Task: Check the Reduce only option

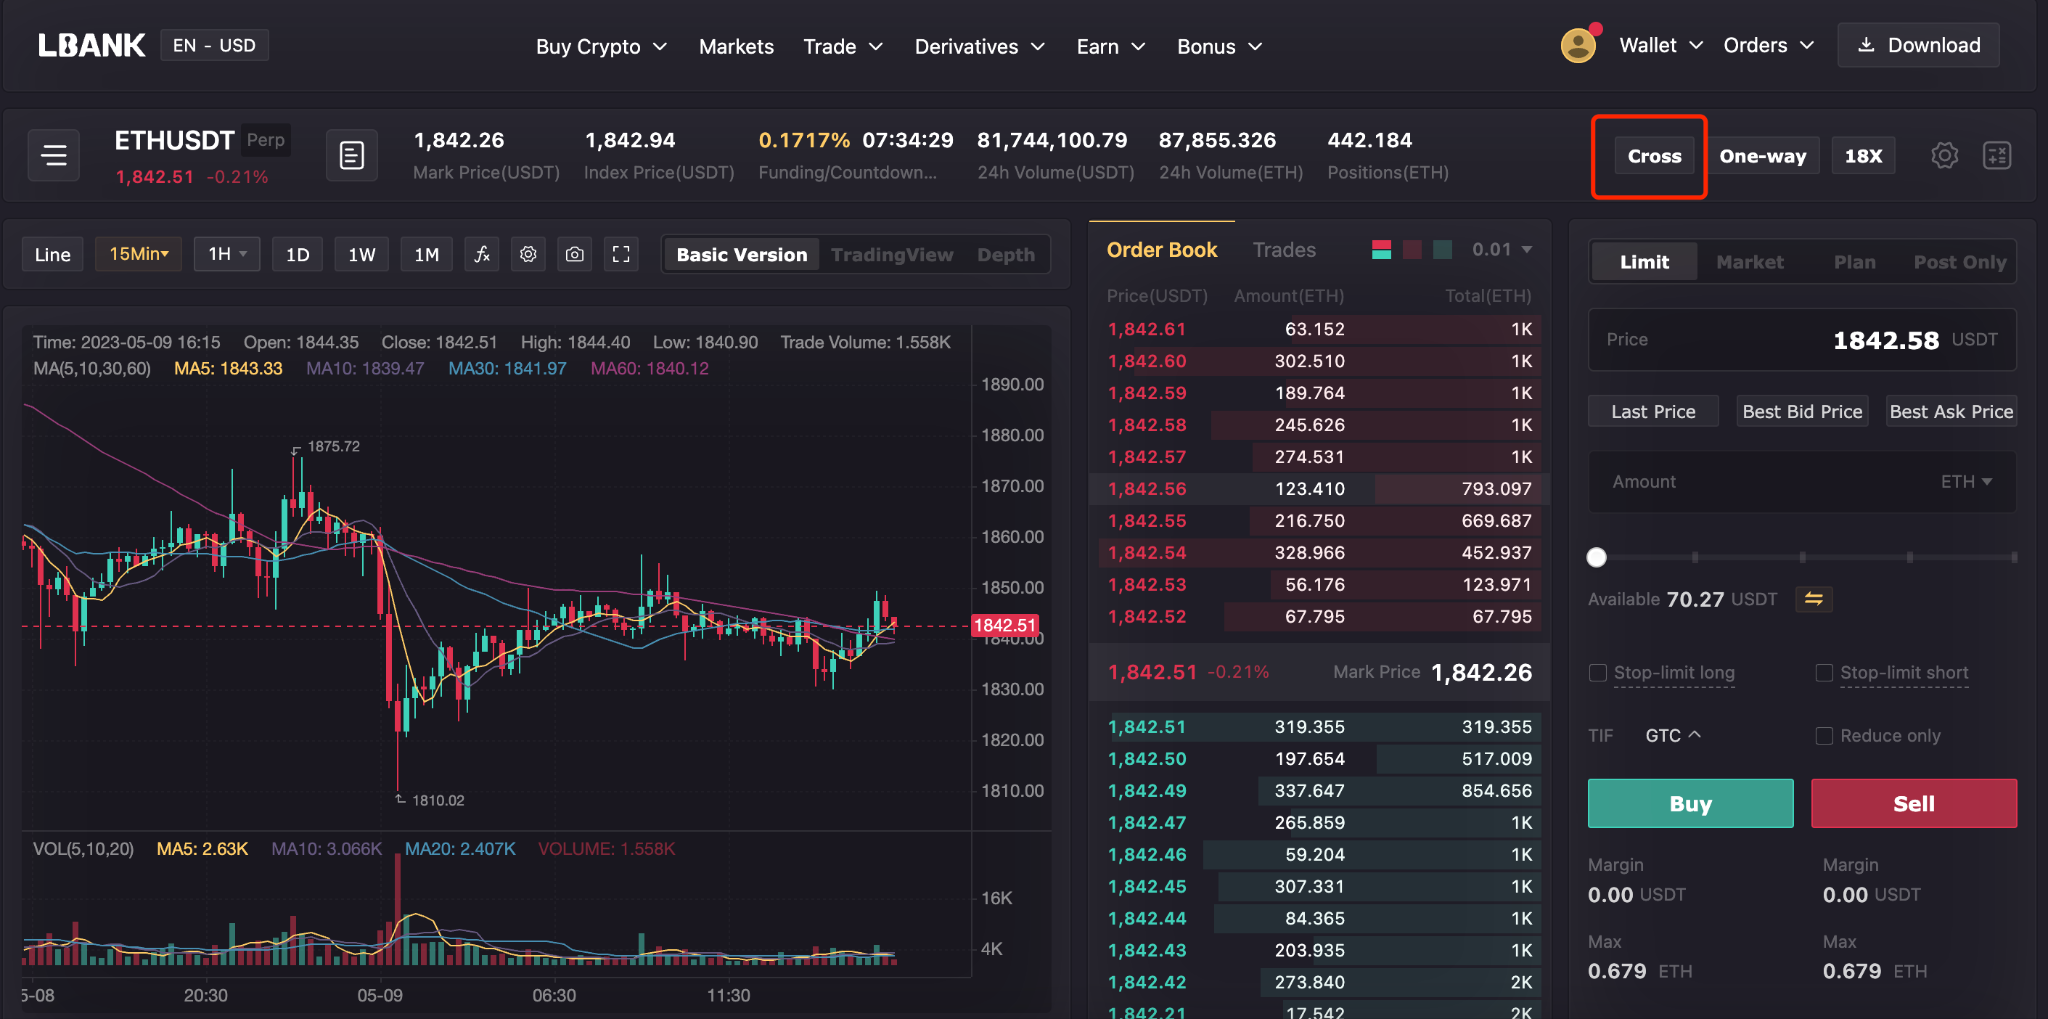Action: (x=1824, y=736)
